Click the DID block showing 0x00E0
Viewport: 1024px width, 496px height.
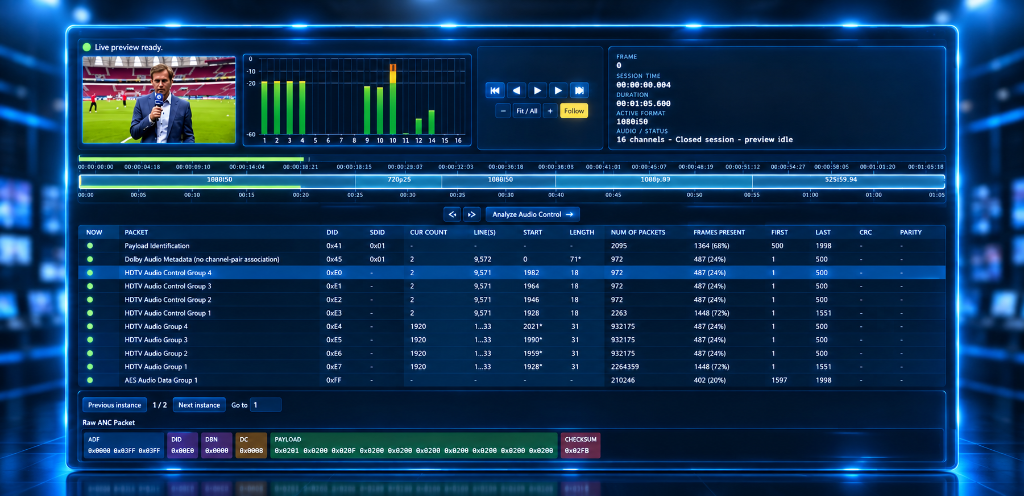pyautogui.click(x=183, y=445)
